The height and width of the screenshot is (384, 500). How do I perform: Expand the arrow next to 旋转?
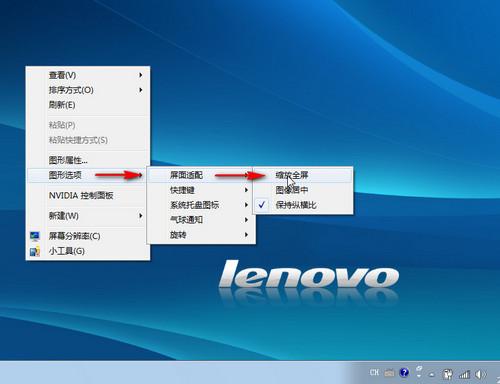(246, 235)
